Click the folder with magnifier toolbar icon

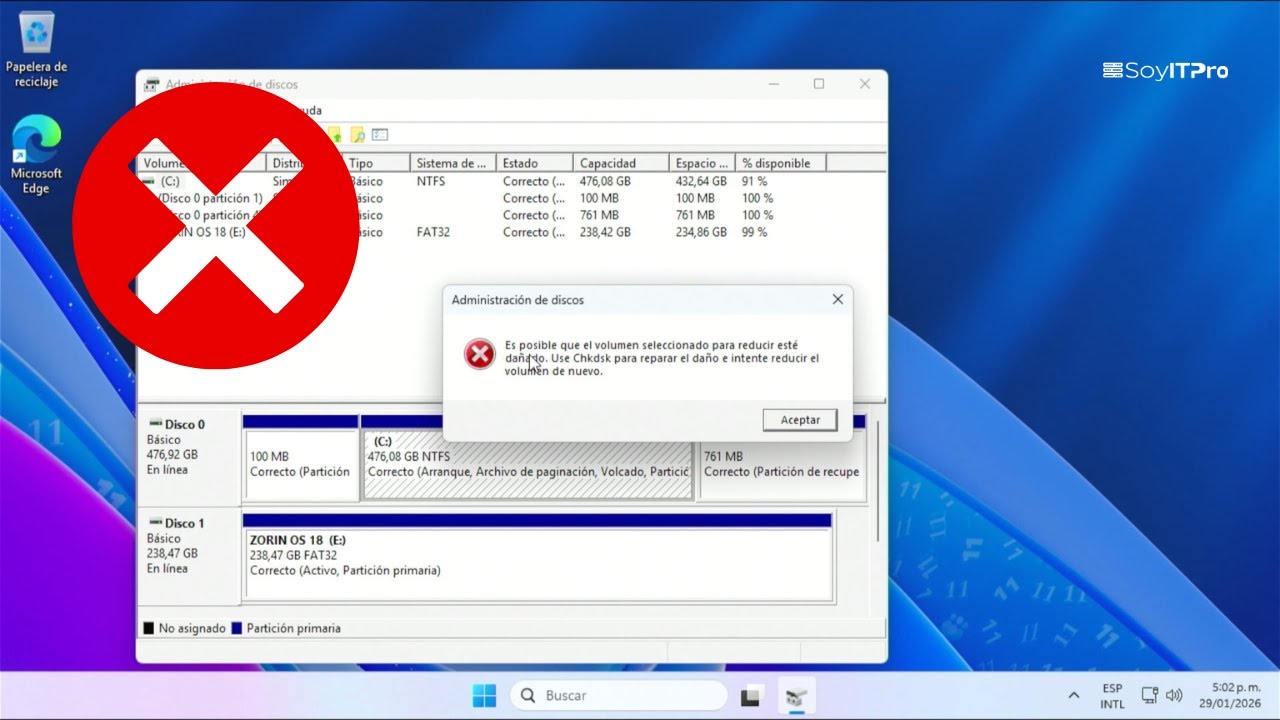357,134
